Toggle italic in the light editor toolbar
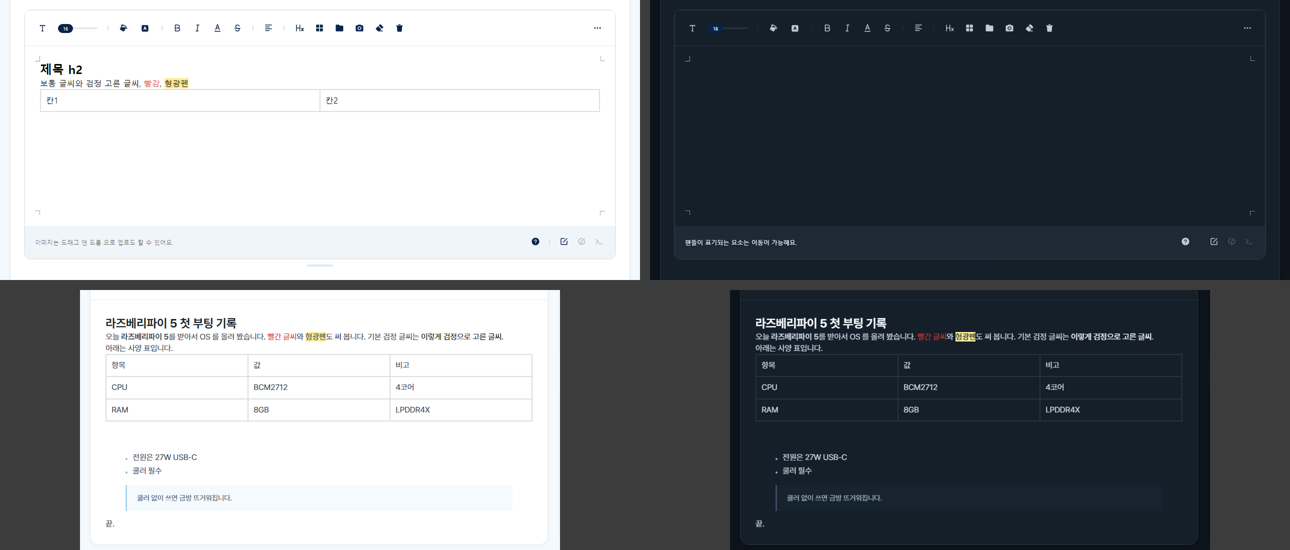 click(197, 28)
